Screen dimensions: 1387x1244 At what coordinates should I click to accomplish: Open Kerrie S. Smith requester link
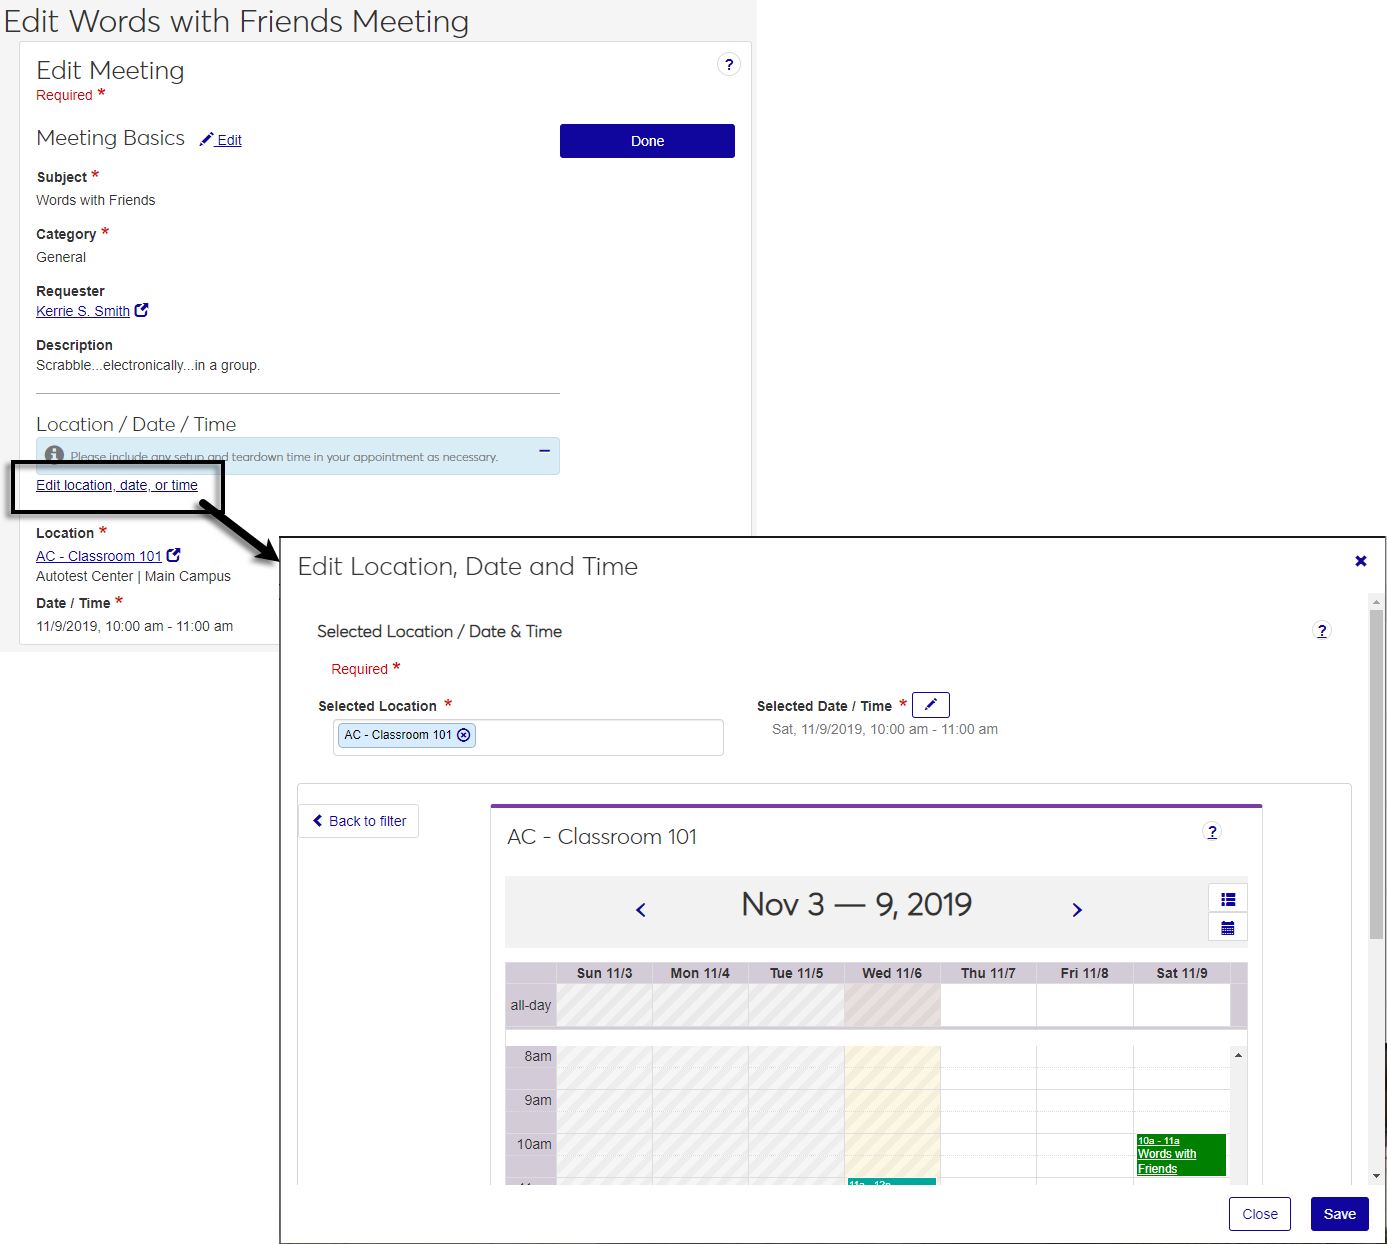click(83, 311)
